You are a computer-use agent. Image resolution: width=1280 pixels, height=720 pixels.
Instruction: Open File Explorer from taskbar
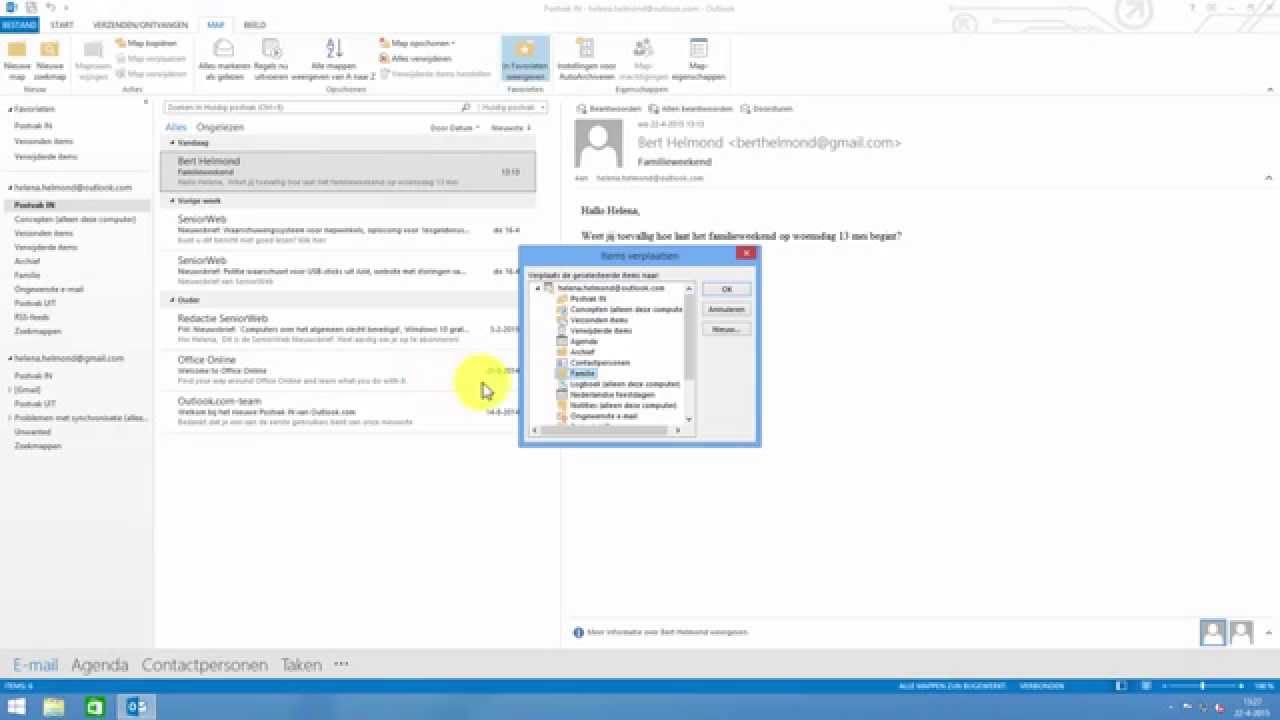point(53,707)
